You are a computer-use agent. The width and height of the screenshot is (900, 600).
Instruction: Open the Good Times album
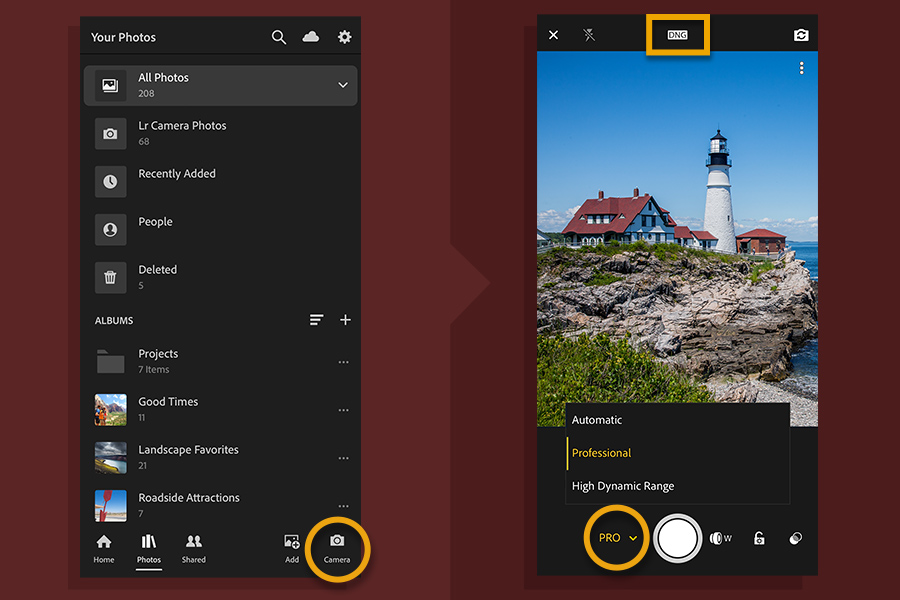(220, 409)
